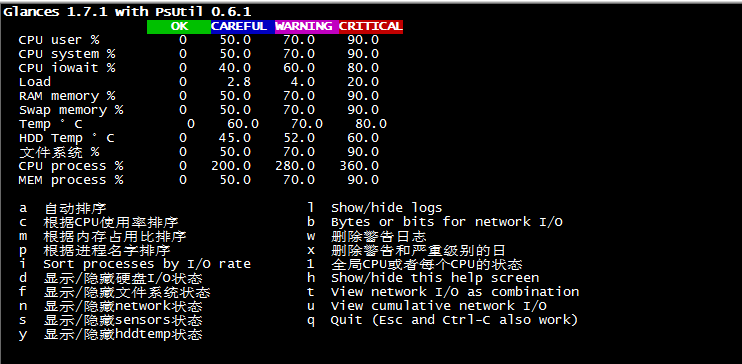Click CPU process critical value 360.0
This screenshot has height=364, width=742.
(359, 166)
